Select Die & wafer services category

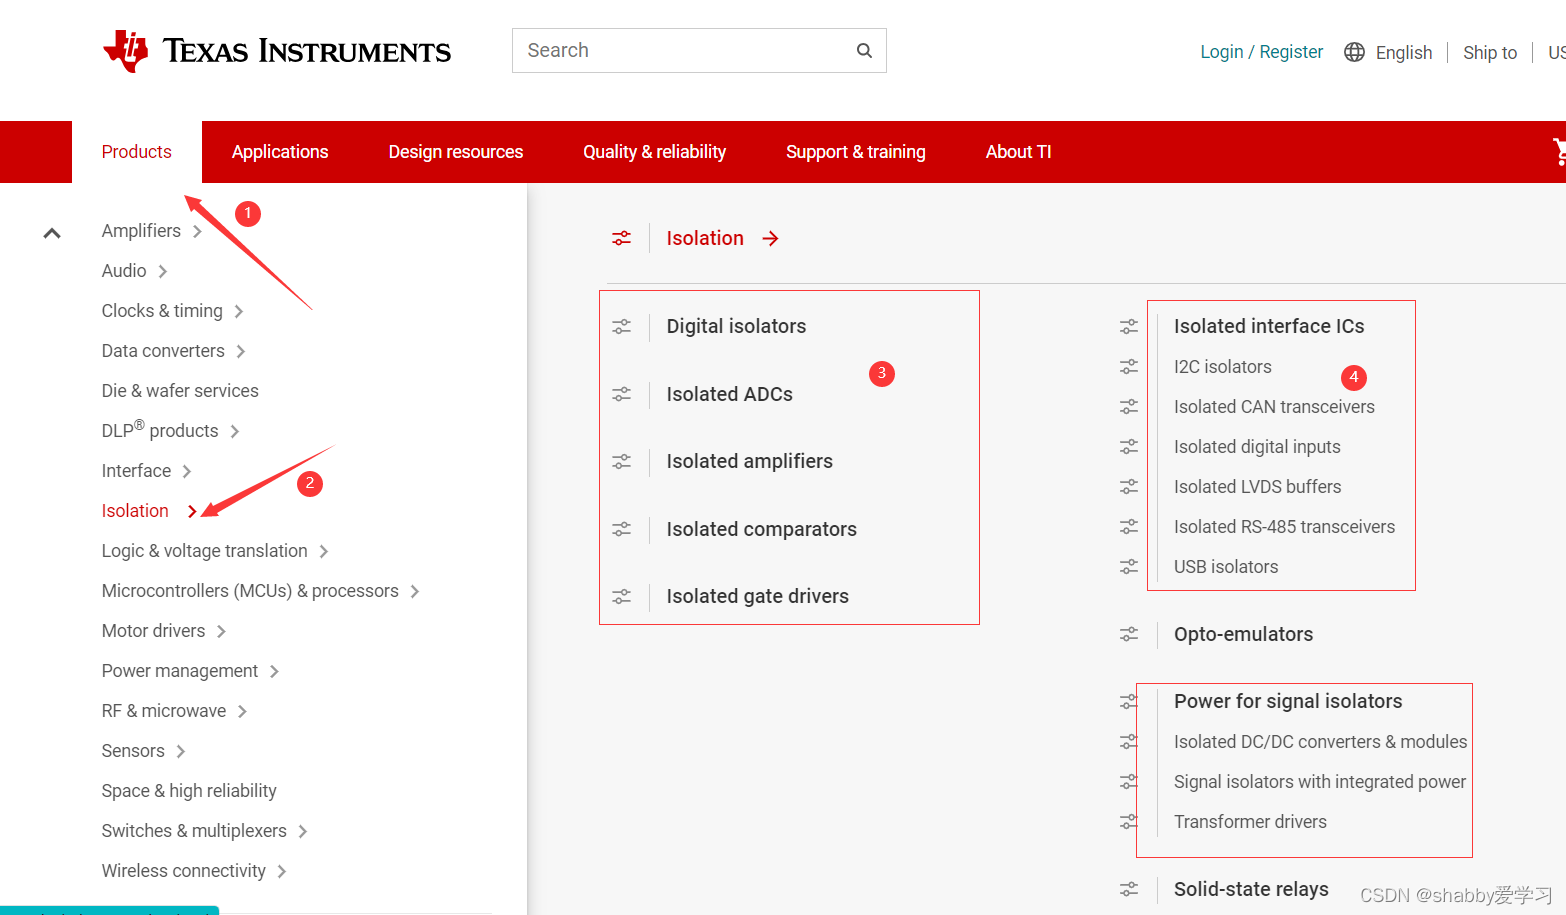coord(180,391)
